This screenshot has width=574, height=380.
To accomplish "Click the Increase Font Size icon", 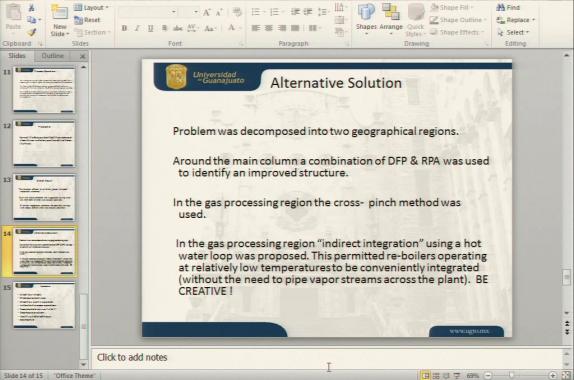I will pos(206,12).
